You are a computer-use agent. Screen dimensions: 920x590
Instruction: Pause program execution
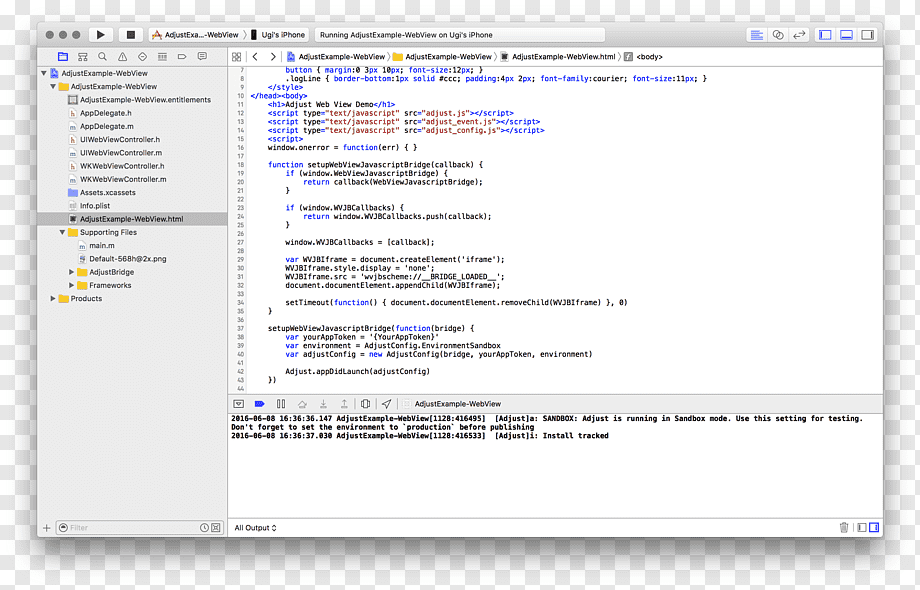(281, 404)
